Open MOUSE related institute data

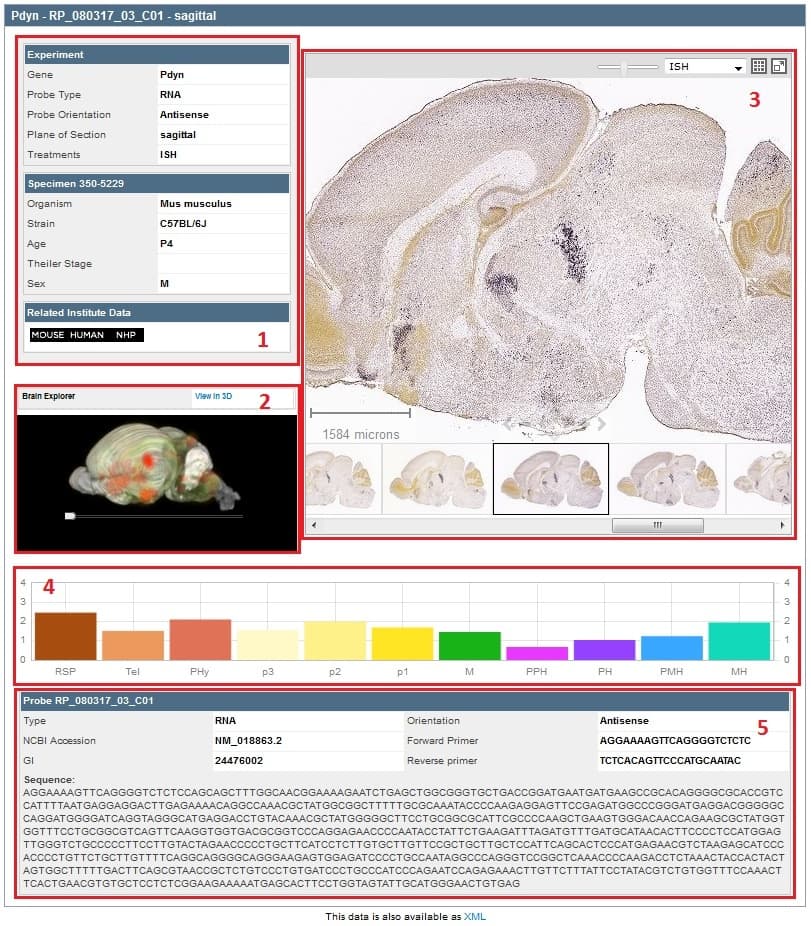tap(48, 335)
